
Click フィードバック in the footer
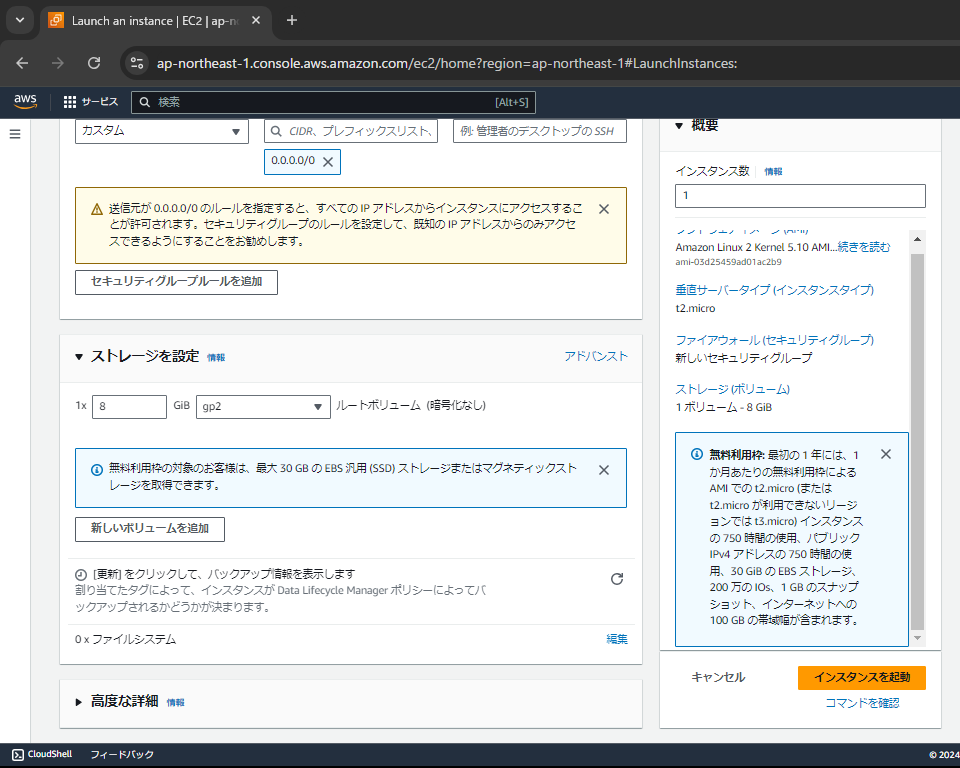pos(122,754)
